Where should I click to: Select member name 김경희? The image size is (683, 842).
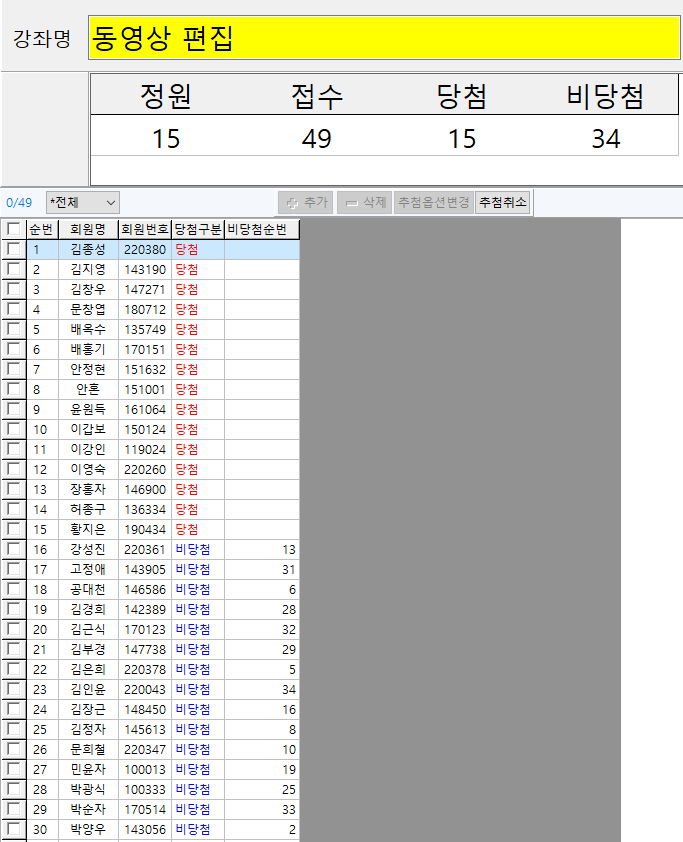88,609
